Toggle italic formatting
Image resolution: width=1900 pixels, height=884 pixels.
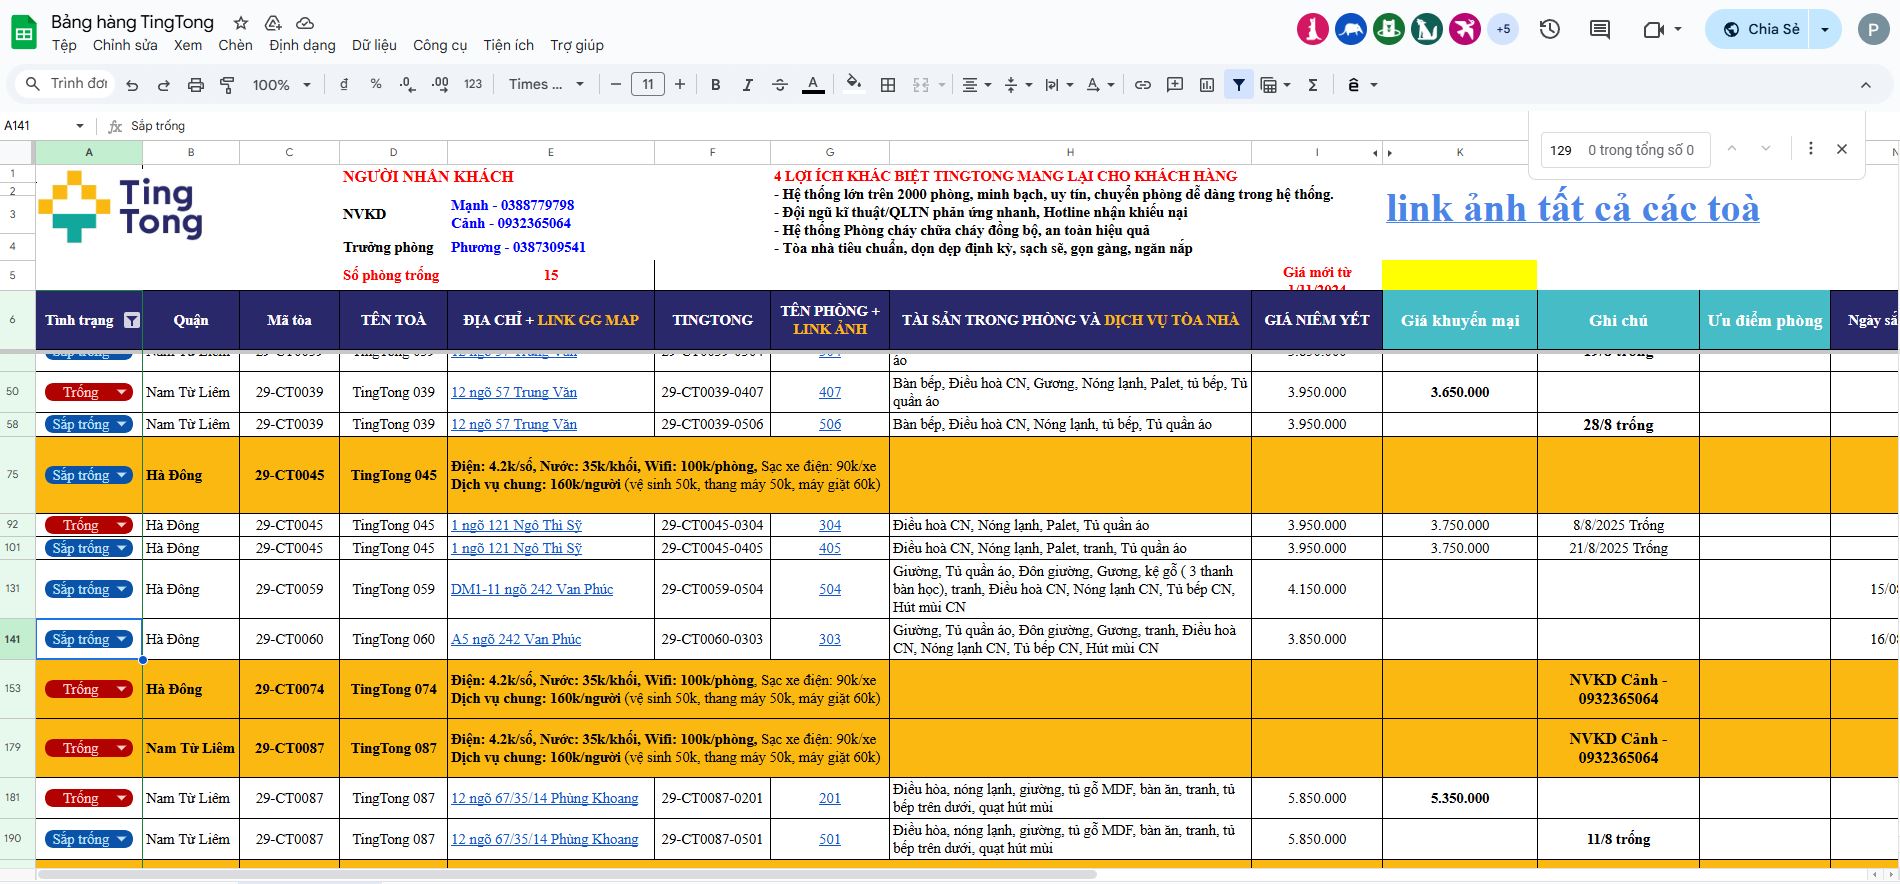click(x=747, y=85)
